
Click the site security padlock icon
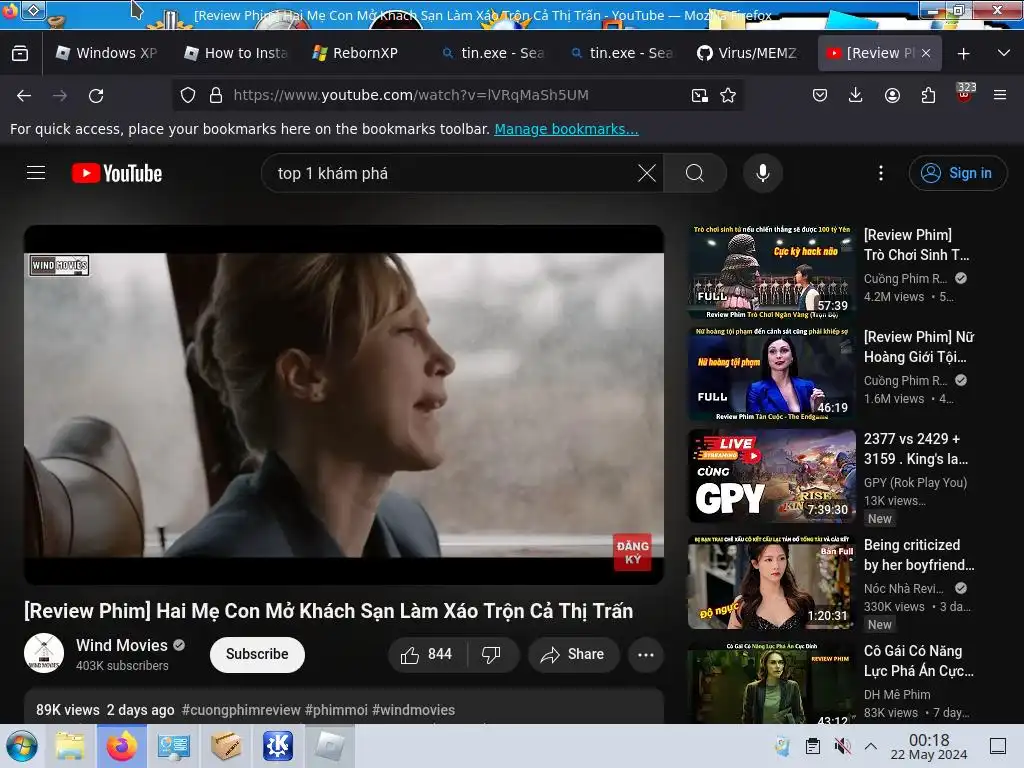216,95
